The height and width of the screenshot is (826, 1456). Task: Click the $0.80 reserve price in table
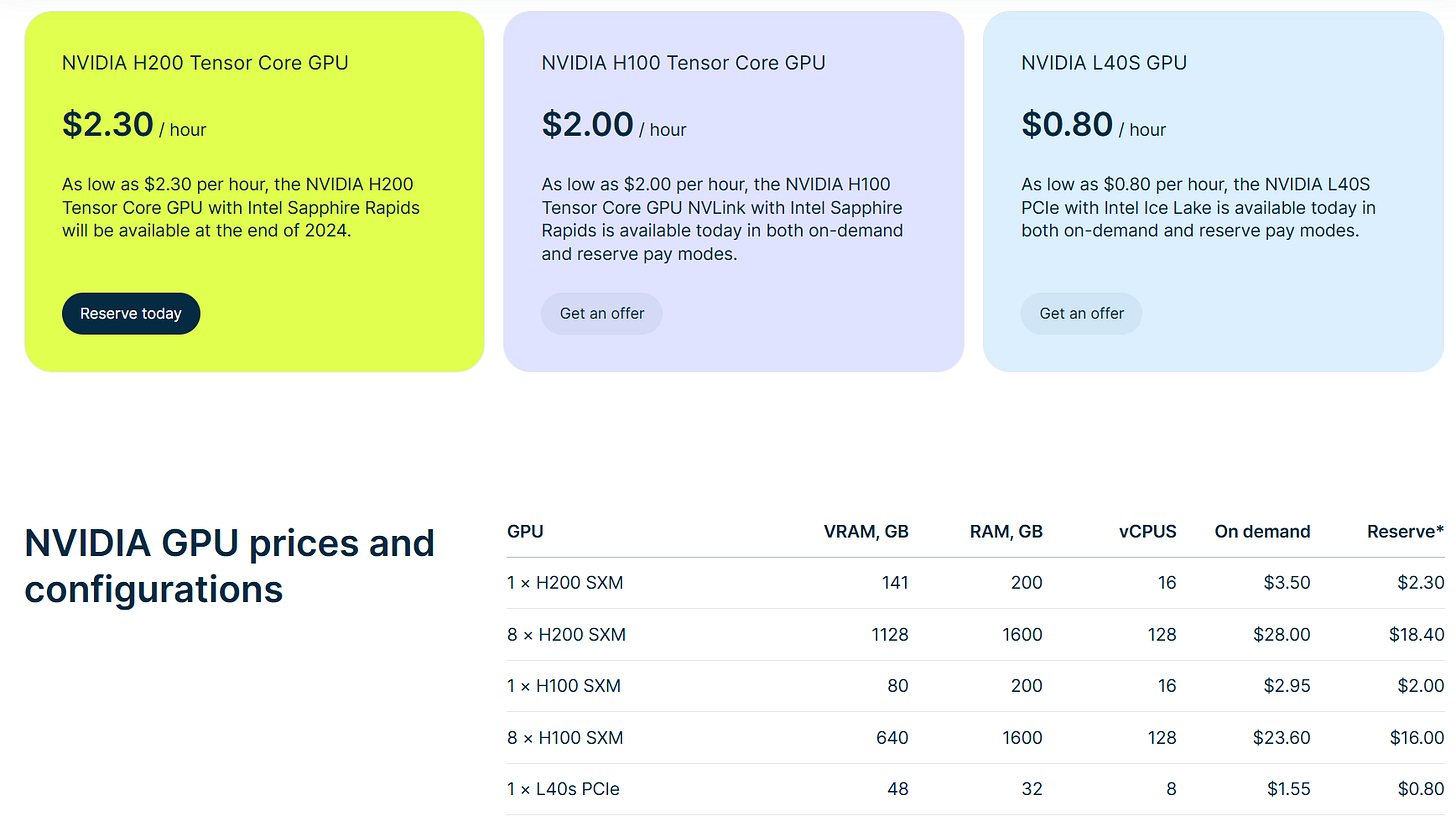(x=1421, y=789)
